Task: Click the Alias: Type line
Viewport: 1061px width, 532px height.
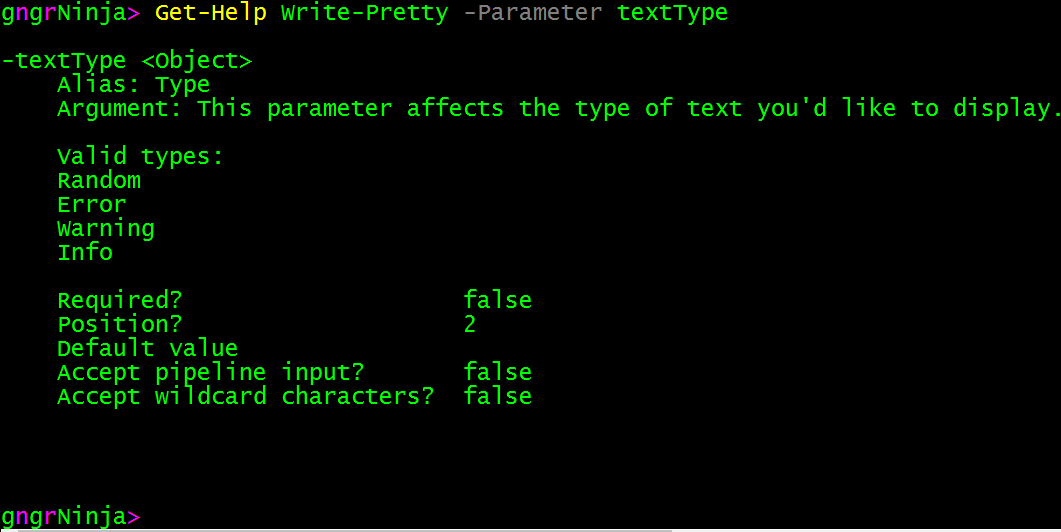Action: pyautogui.click(x=134, y=85)
